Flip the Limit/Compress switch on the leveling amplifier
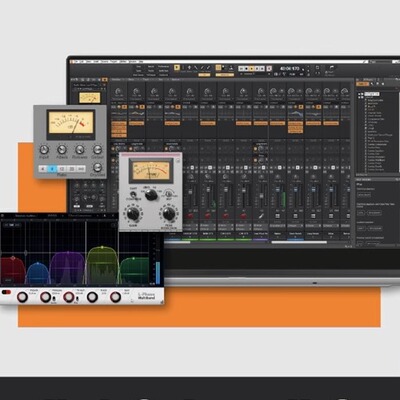The image size is (400, 400). 133,194
